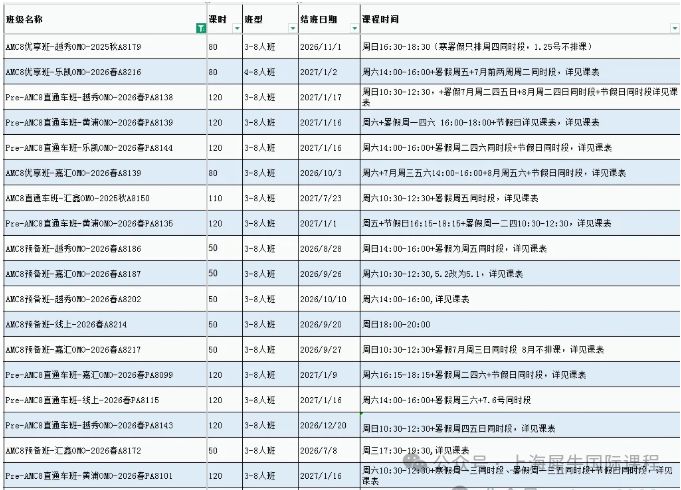Click schedule cell starting 周日16:30-18:30
Screen dimensions: 681x490
point(520,46)
